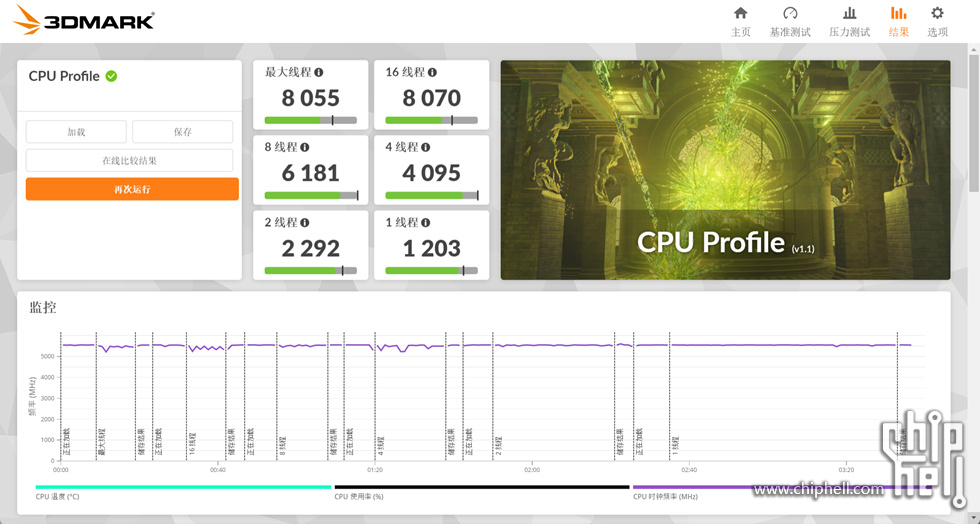980x524 pixels.
Task: Click the 4 threads score bar
Action: click(431, 195)
